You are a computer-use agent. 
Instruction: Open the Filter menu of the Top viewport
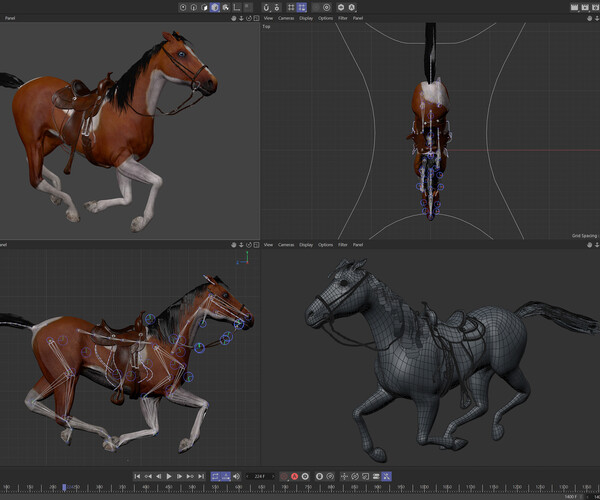(x=343, y=18)
